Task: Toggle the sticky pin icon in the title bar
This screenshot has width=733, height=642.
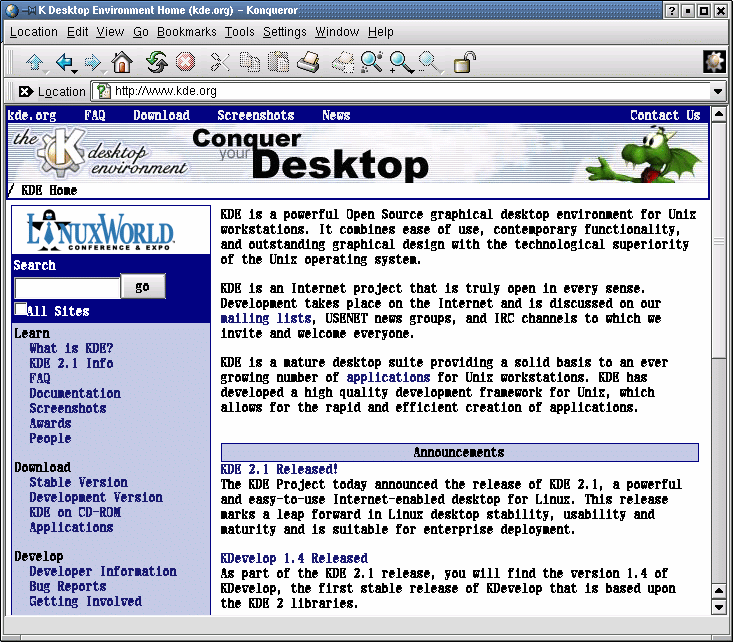Action: point(29,10)
